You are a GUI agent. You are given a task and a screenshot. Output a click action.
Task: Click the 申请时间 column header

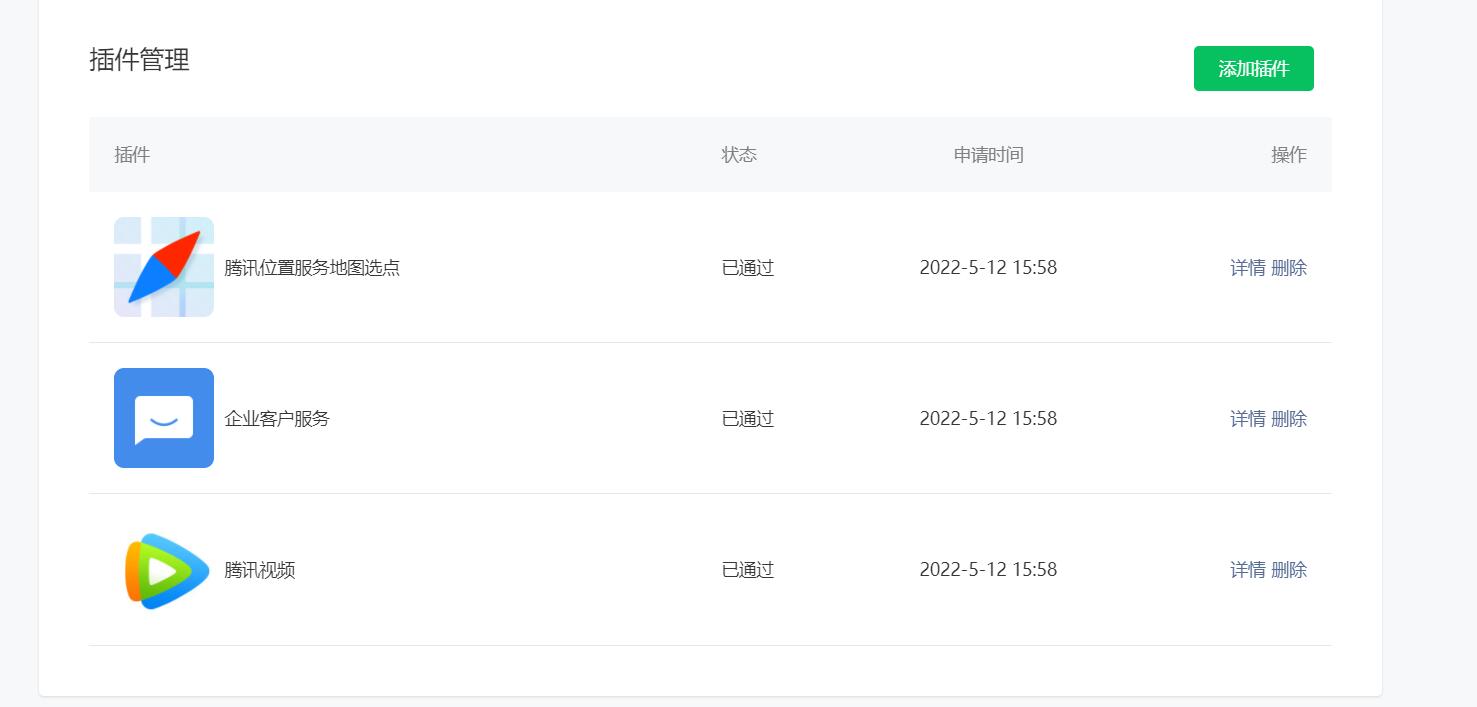click(988, 155)
